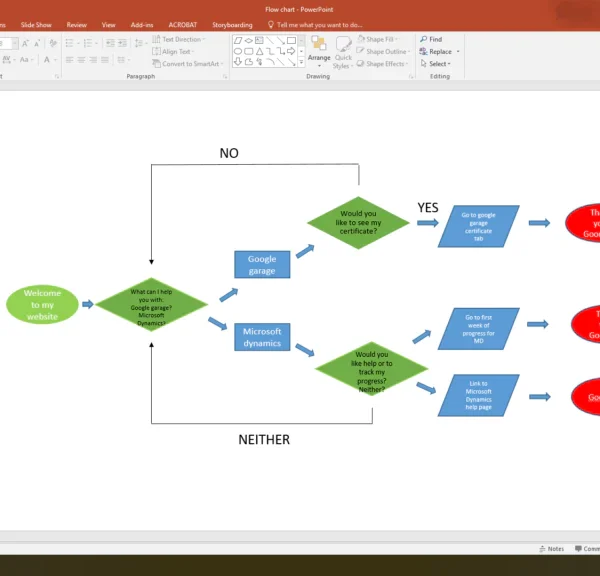Open the Replace dropdown arrow

(x=458, y=52)
